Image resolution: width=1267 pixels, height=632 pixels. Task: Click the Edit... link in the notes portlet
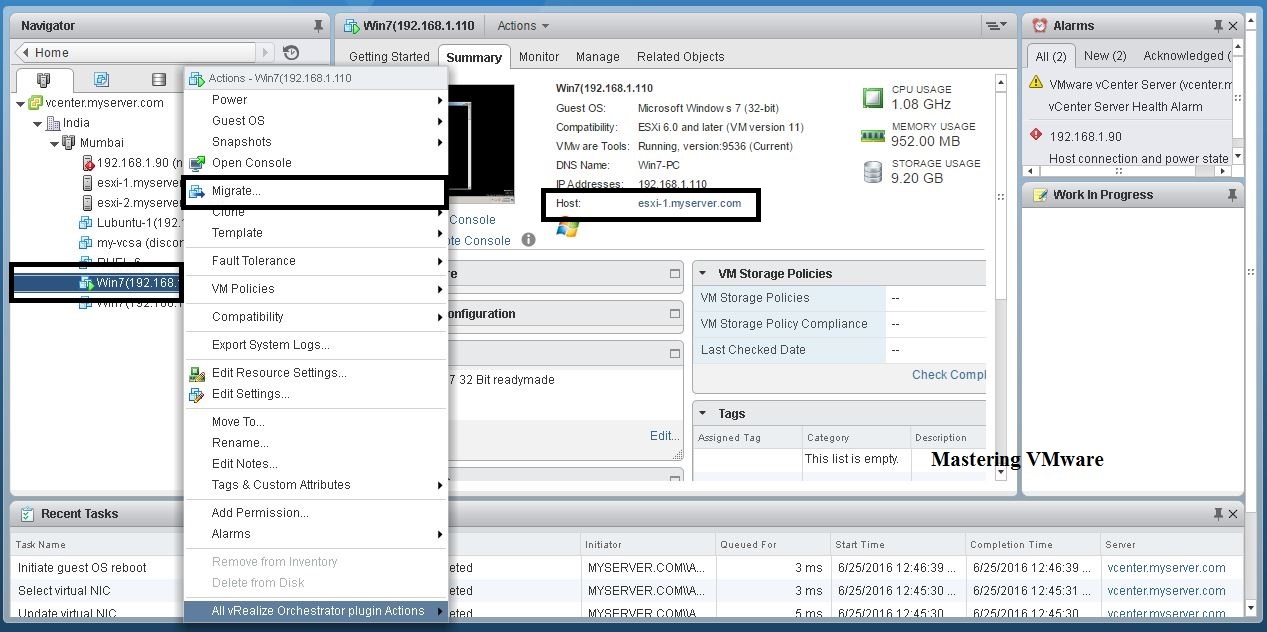click(664, 436)
